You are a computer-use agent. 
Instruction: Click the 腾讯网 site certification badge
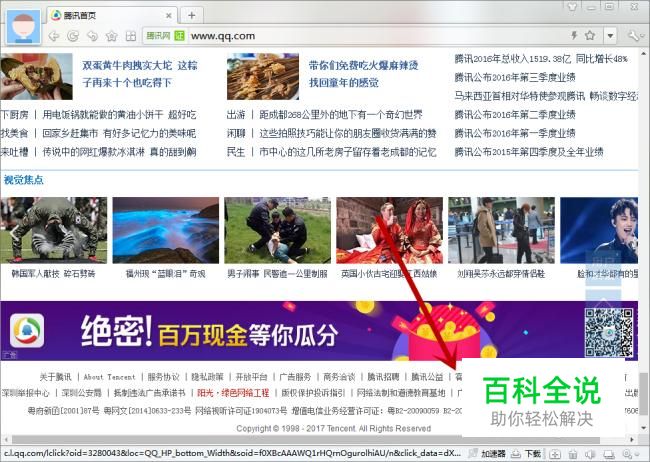(x=165, y=36)
